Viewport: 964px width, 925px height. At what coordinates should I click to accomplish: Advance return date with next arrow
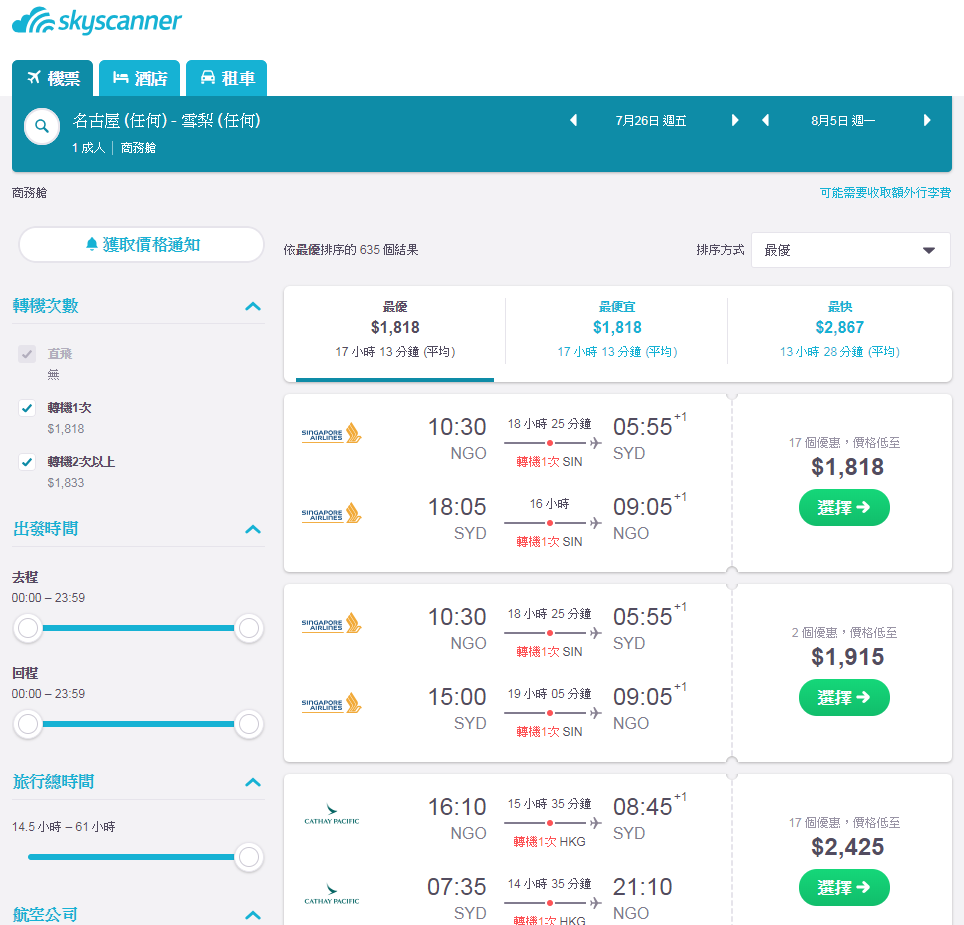927,120
